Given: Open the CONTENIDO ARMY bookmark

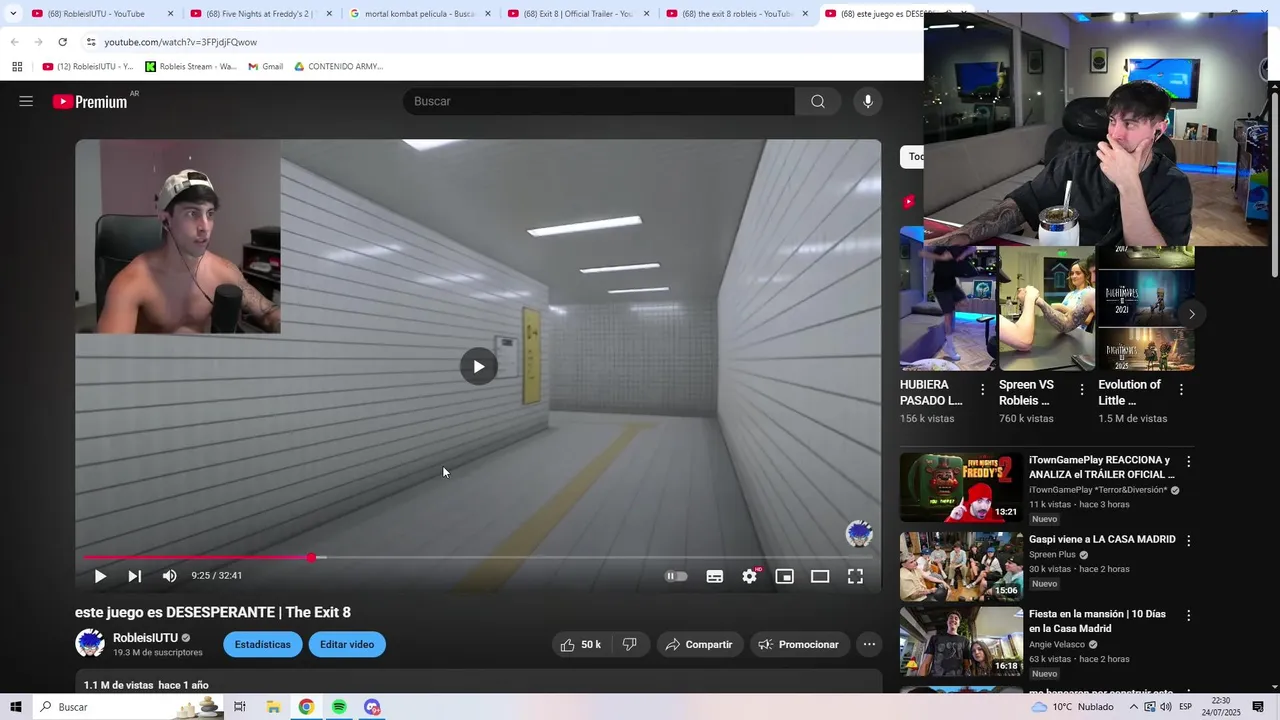Looking at the screenshot, I should 338,67.
